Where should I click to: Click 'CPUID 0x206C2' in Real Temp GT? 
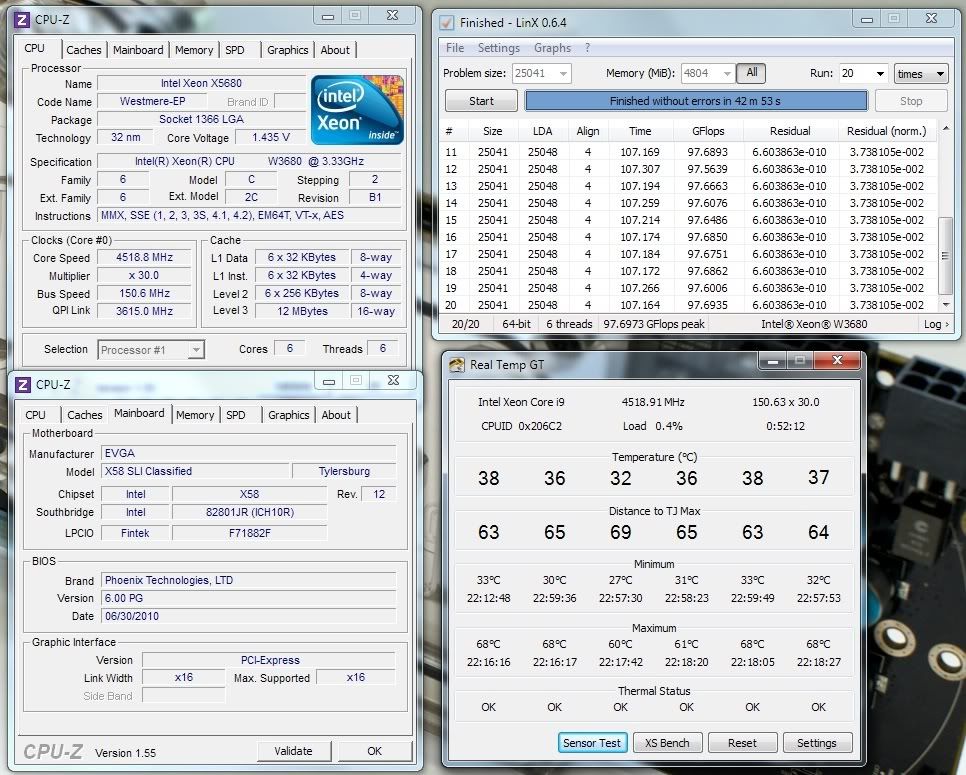pyautogui.click(x=521, y=426)
